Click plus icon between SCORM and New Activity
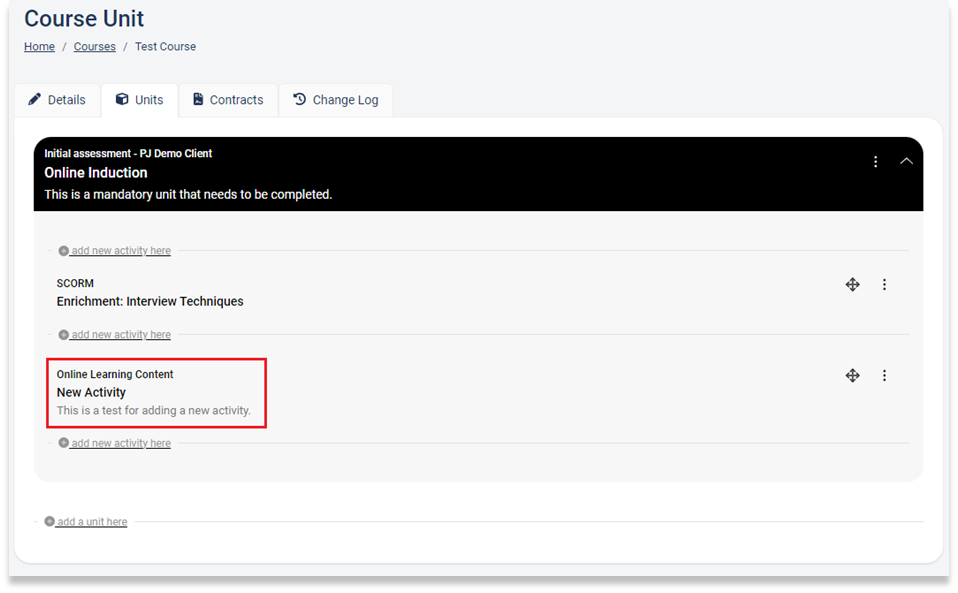The image size is (958, 593). tap(63, 335)
